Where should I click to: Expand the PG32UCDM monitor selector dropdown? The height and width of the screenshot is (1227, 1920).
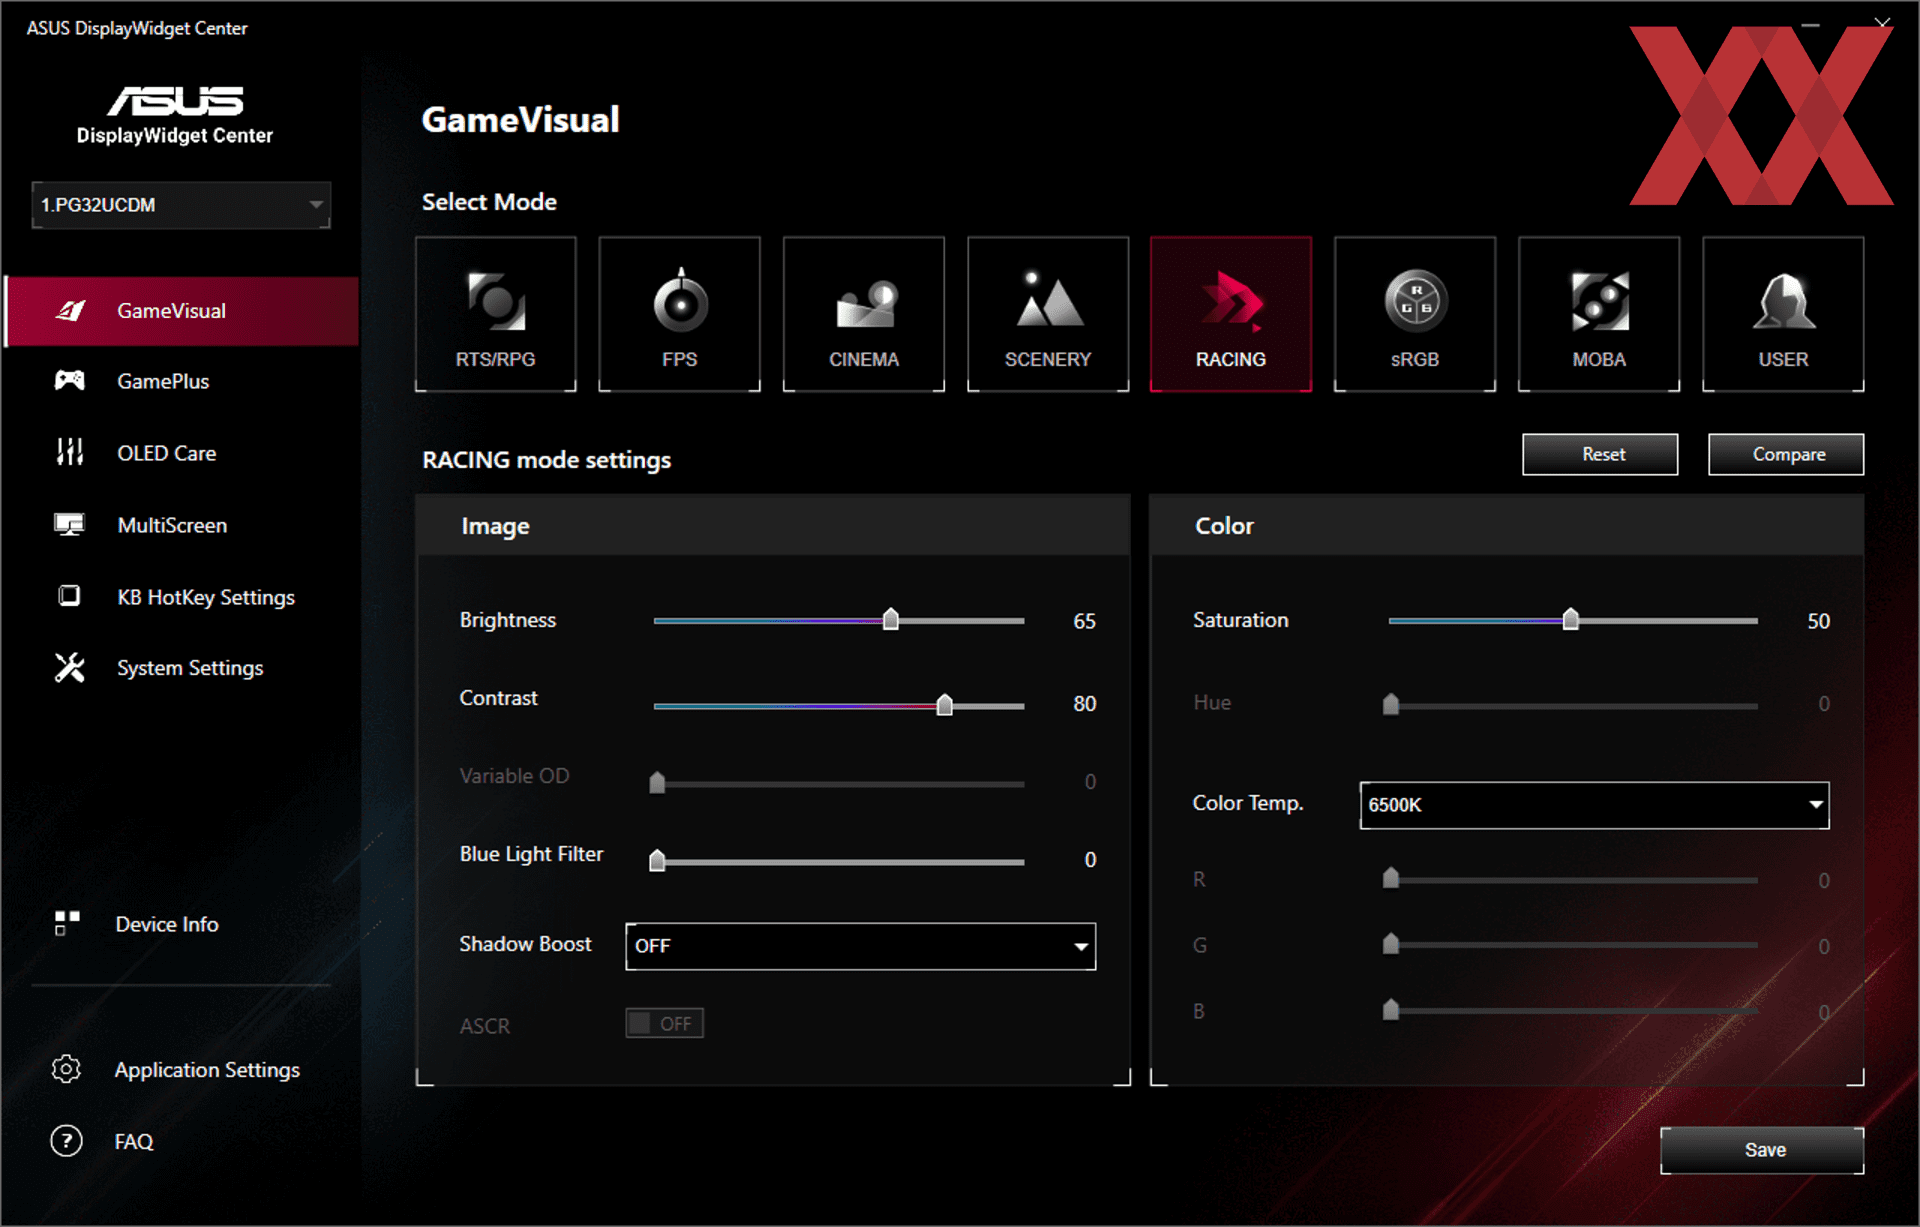point(181,205)
